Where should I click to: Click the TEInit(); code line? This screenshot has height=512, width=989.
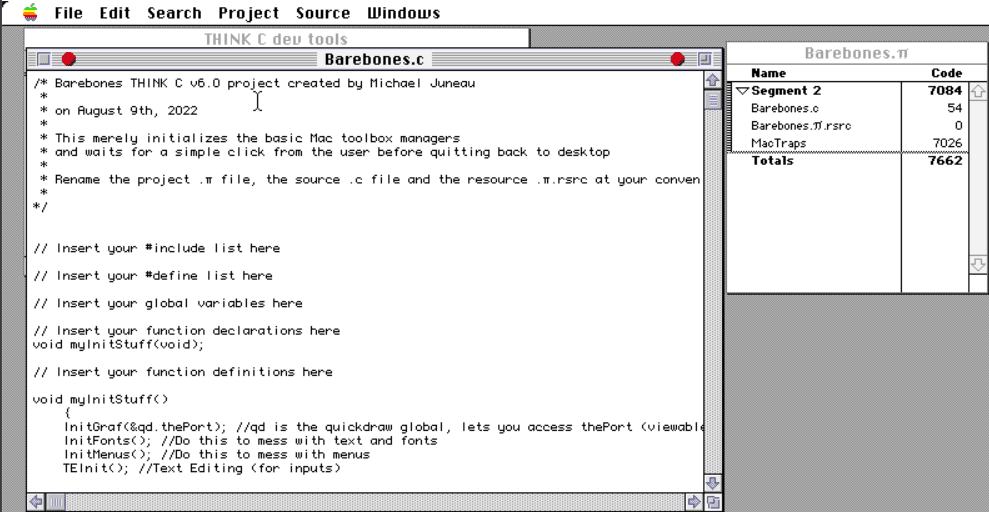[202, 468]
